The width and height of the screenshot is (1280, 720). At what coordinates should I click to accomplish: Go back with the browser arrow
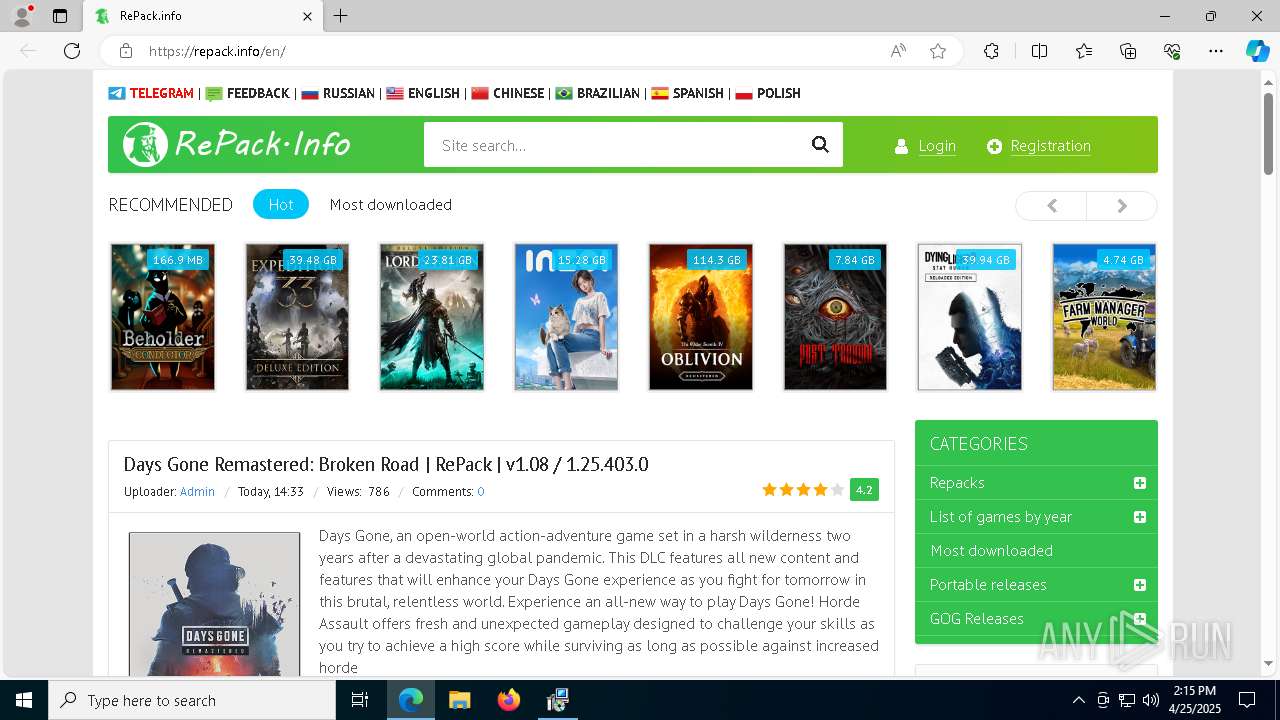pos(28,51)
